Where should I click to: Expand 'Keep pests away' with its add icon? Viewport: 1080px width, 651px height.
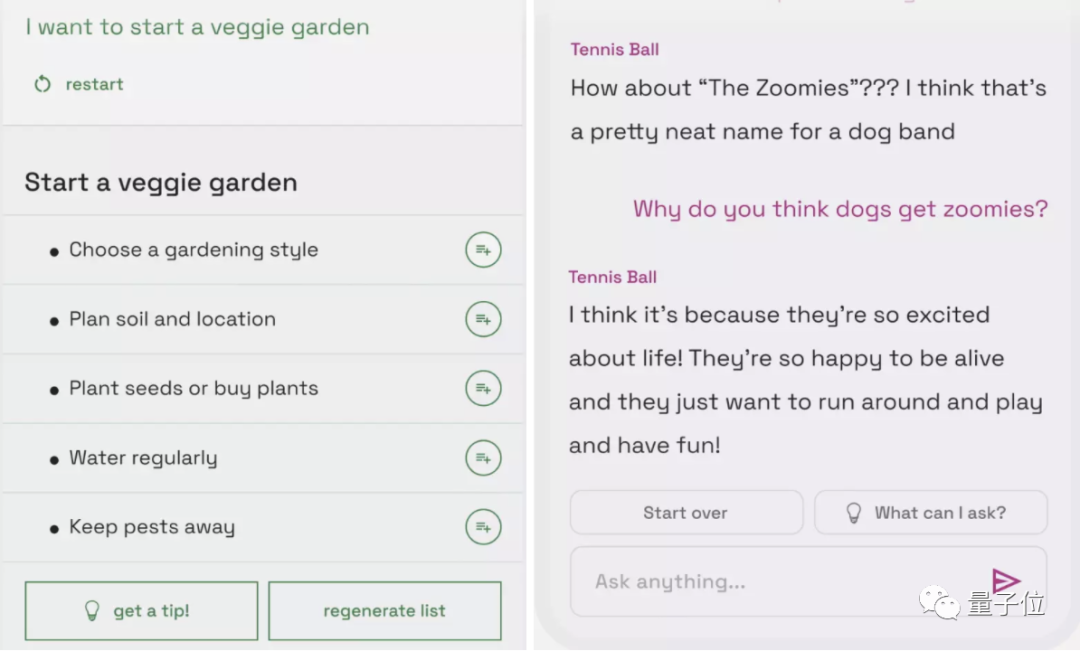483,527
